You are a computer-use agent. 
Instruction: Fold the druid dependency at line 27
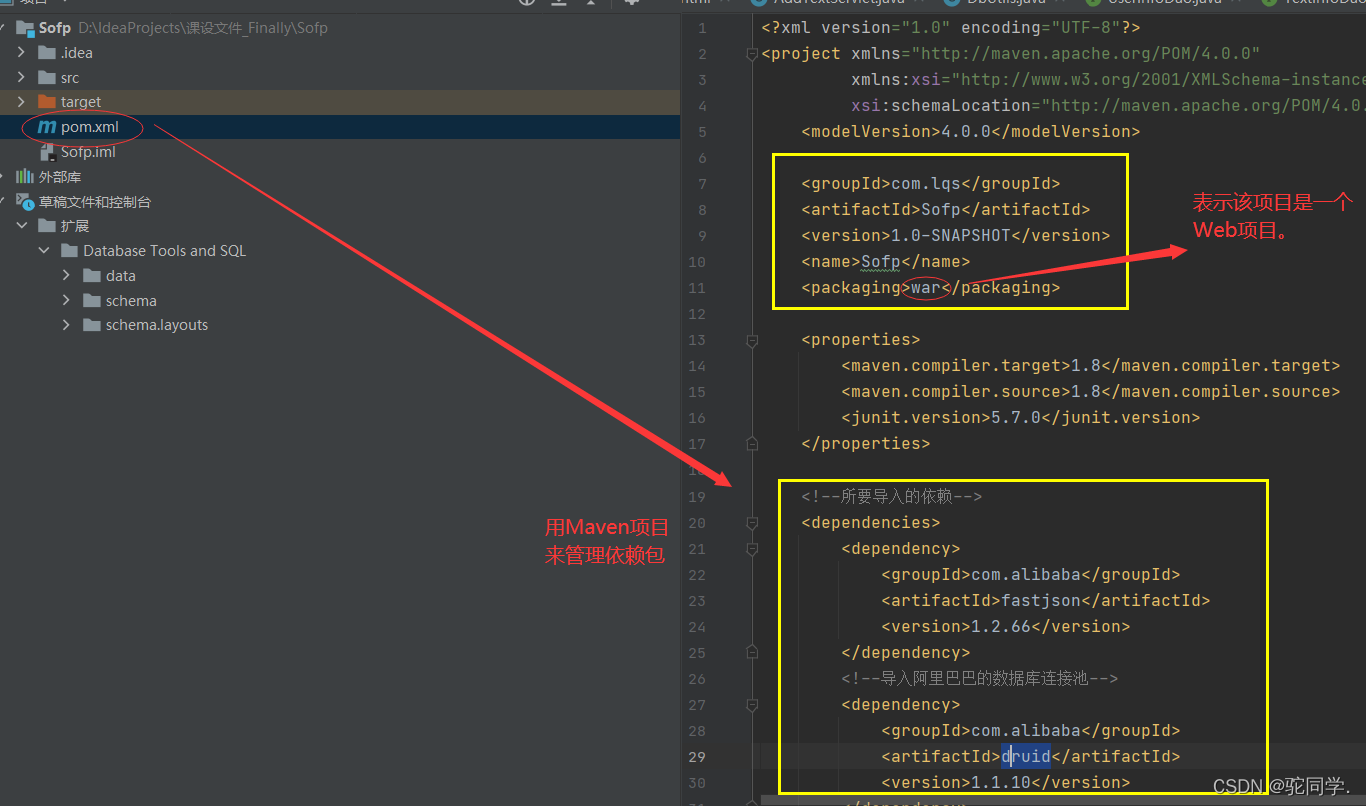(752, 704)
